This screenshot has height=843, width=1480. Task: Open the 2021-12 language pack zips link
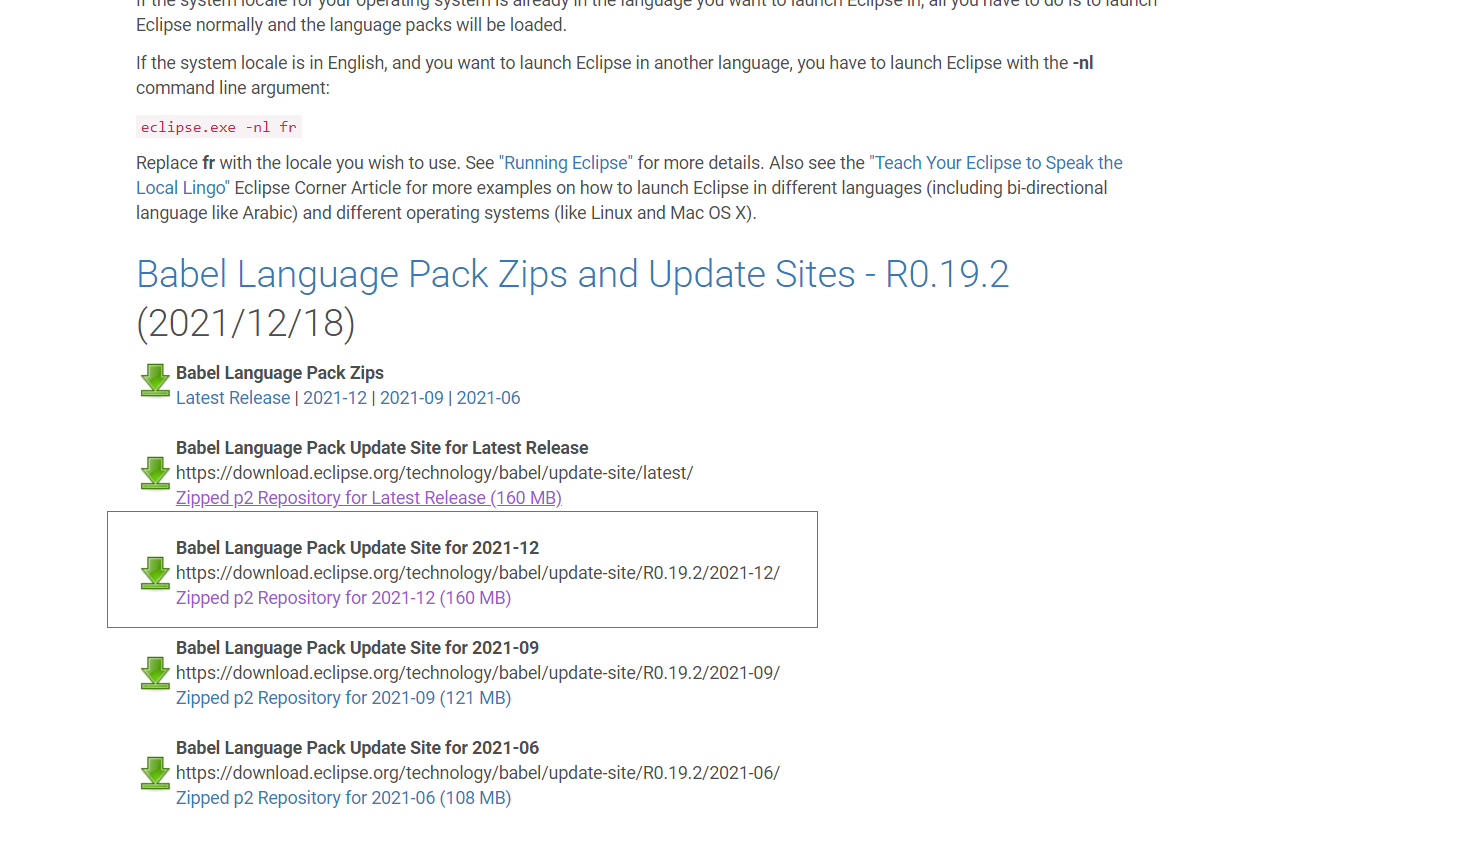(x=335, y=398)
